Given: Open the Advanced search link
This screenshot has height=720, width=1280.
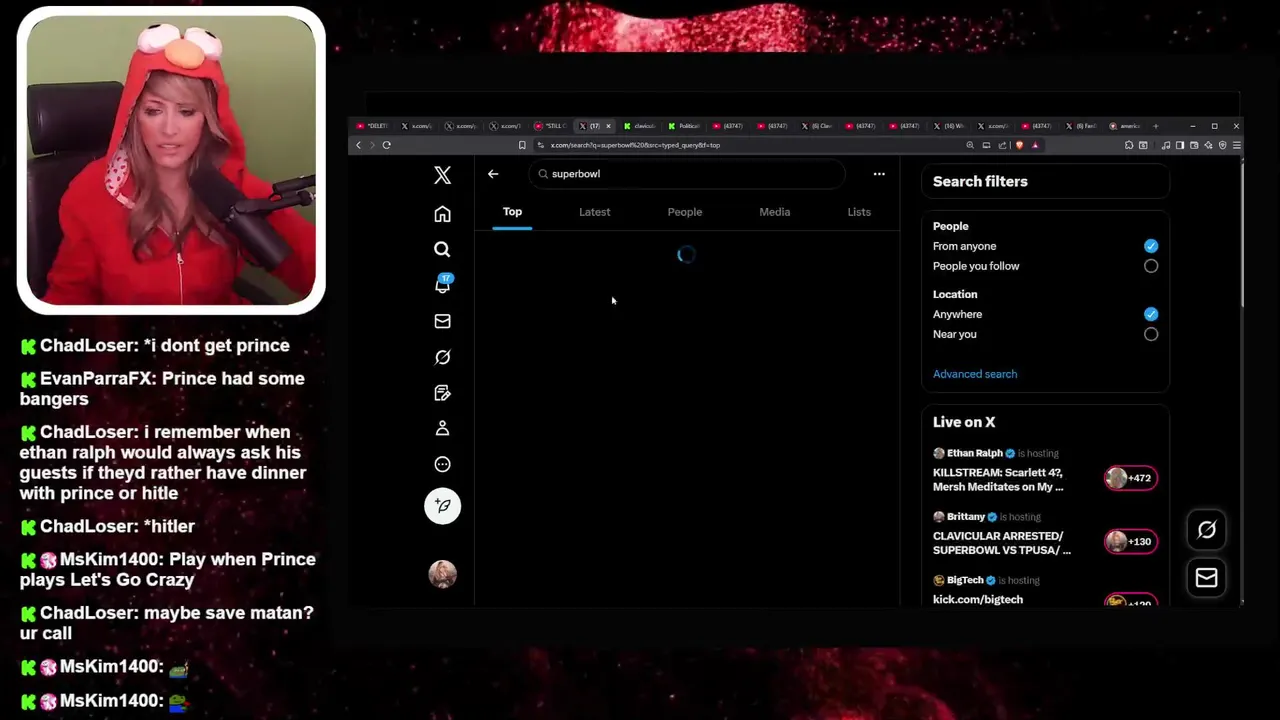Looking at the screenshot, I should [975, 374].
